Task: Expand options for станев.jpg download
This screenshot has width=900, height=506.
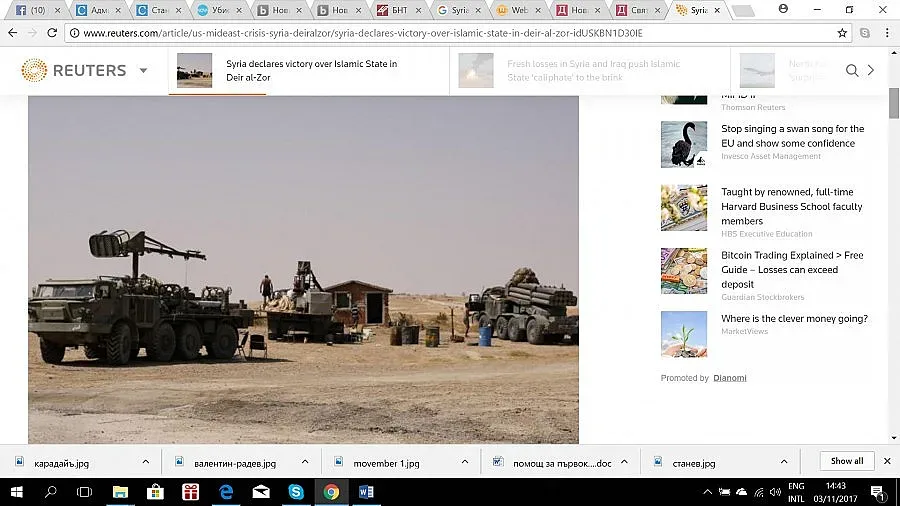Action: 784,462
